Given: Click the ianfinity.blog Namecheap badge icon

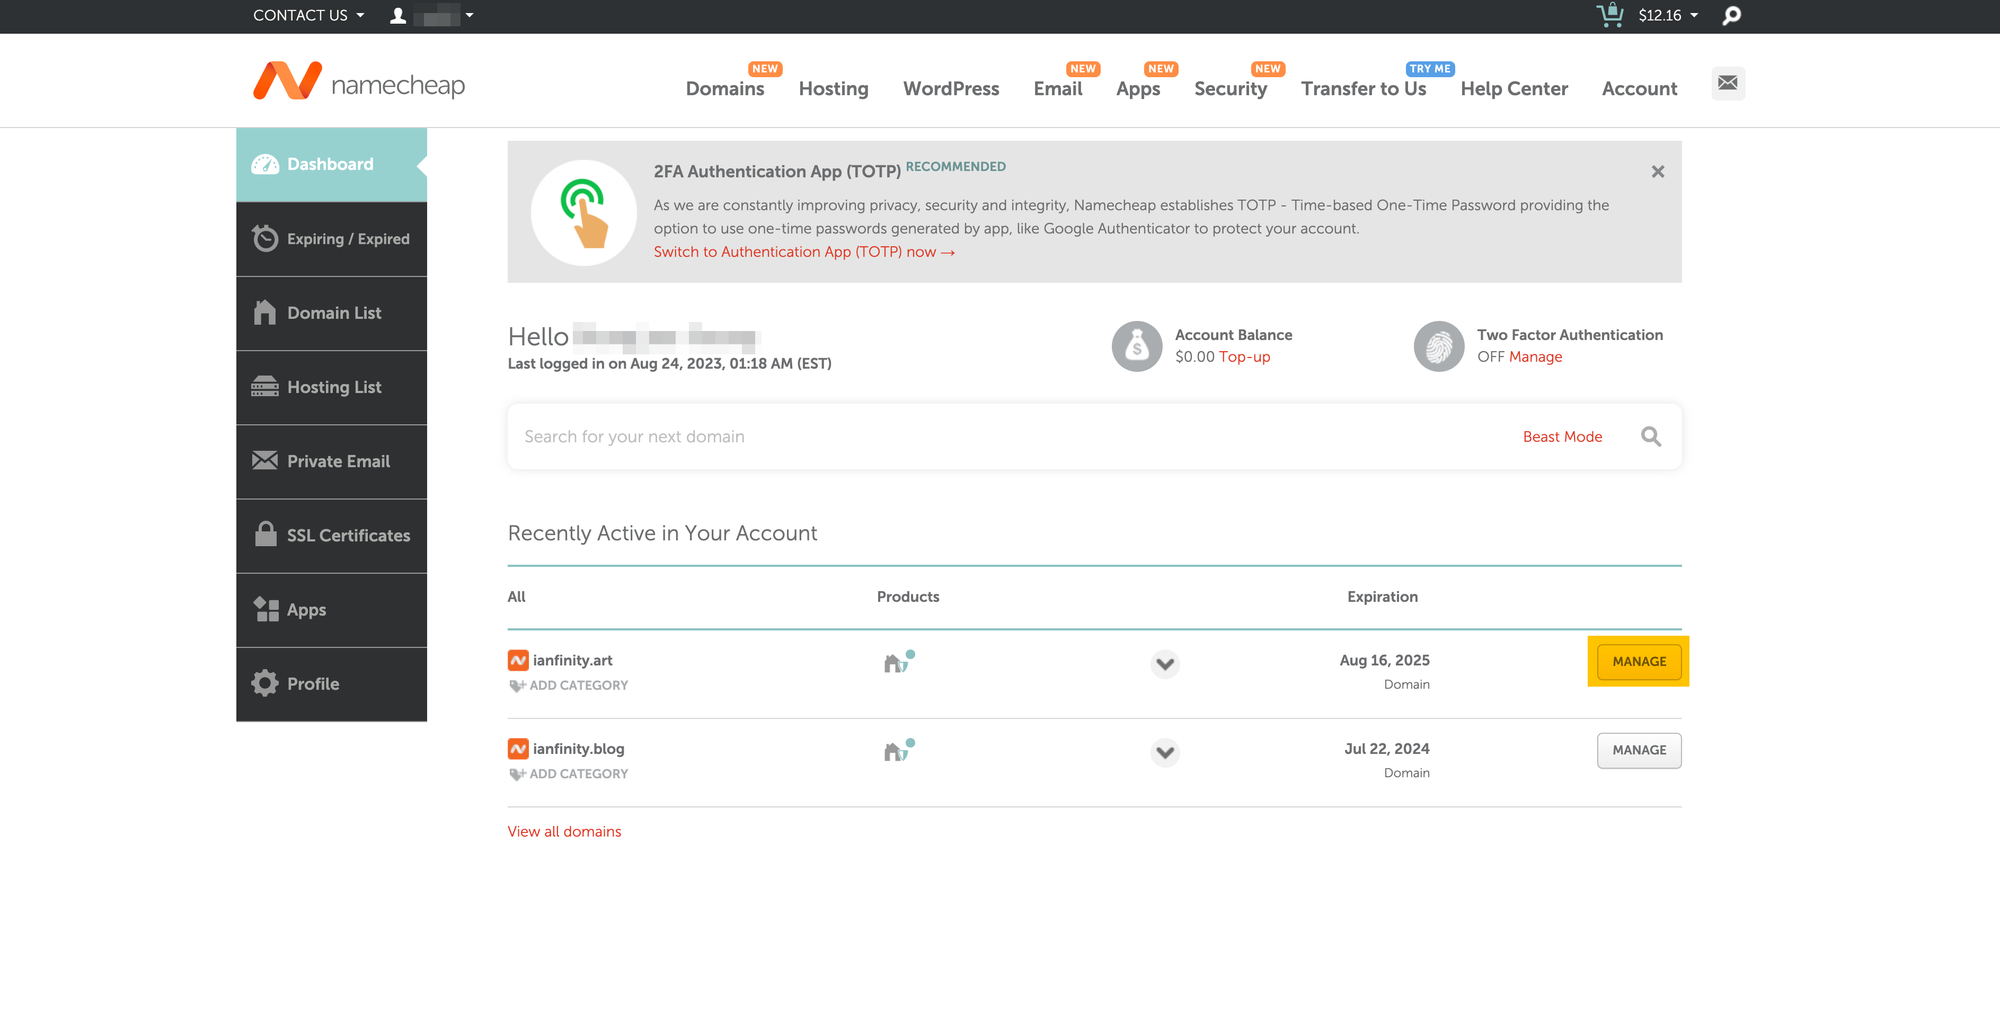Looking at the screenshot, I should 518,748.
